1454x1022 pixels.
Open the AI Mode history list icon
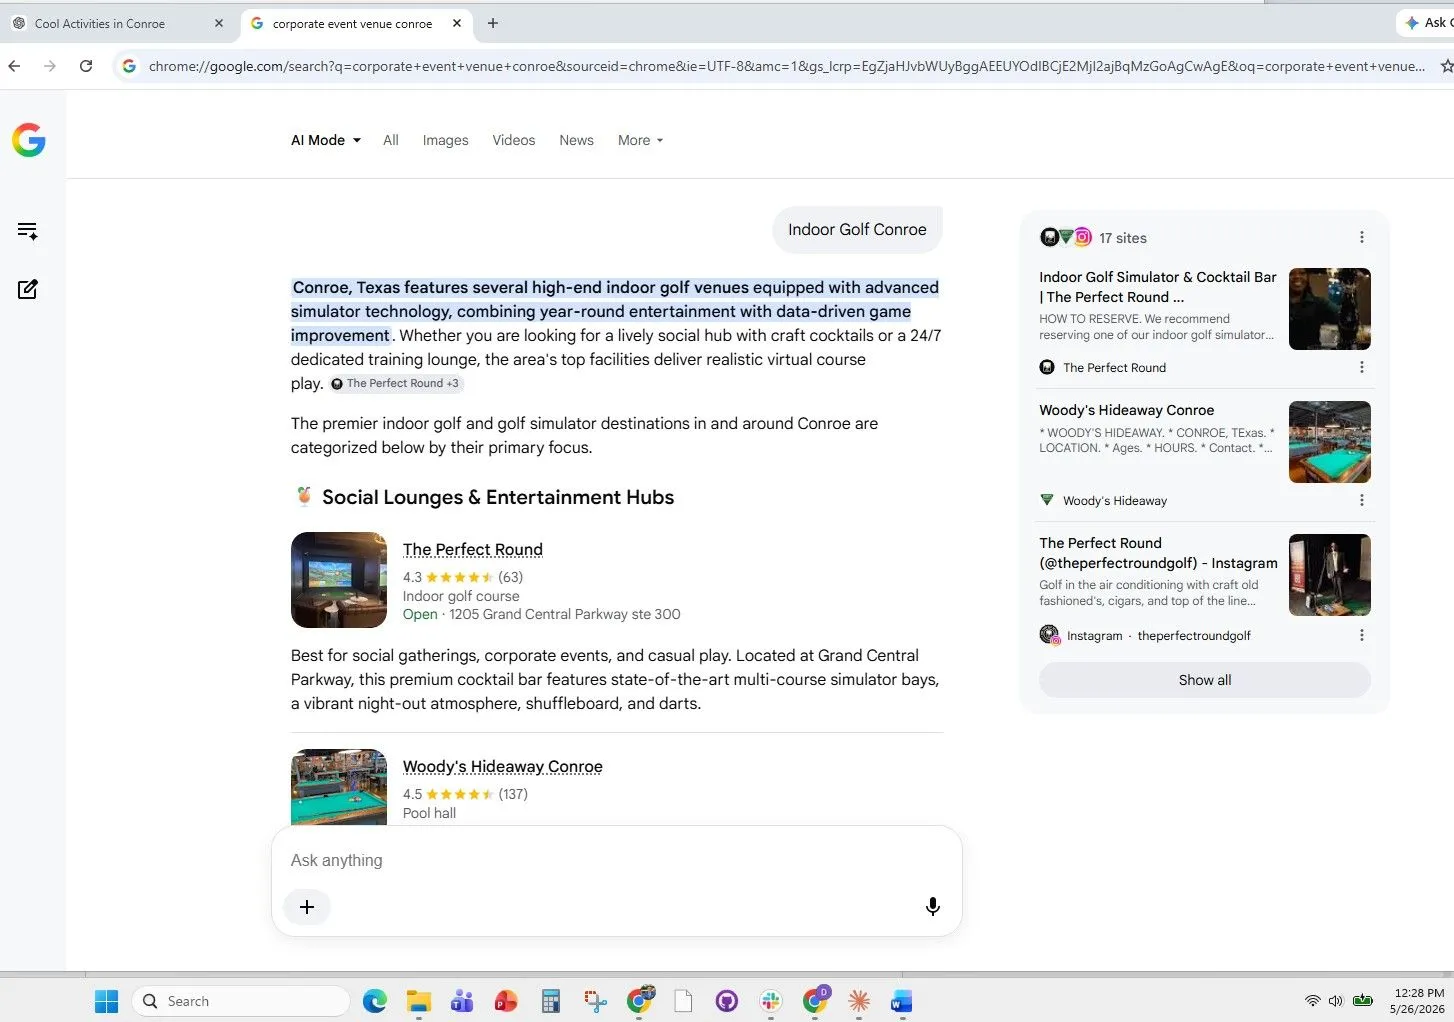28,231
